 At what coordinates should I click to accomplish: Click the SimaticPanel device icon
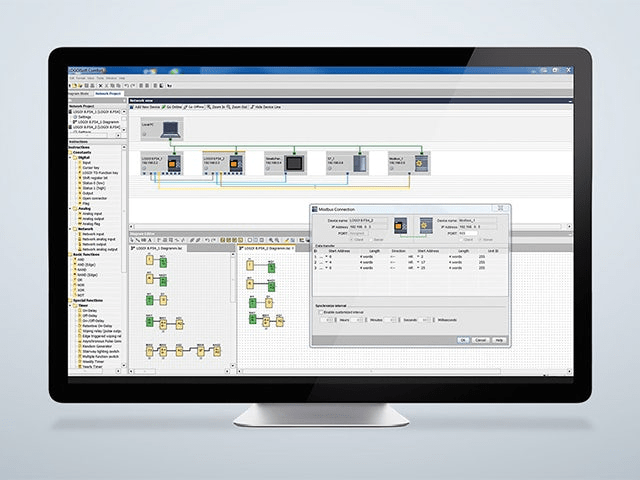click(x=292, y=163)
